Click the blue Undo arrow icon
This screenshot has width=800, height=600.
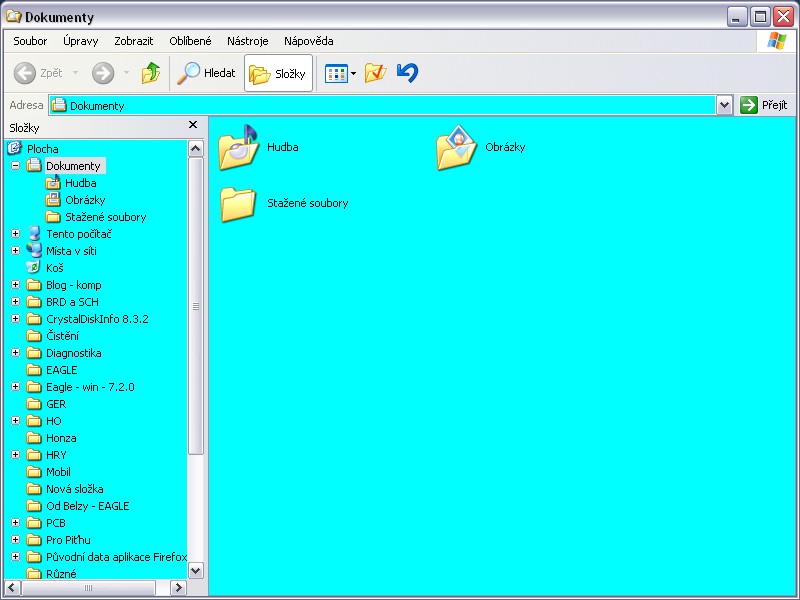(407, 73)
